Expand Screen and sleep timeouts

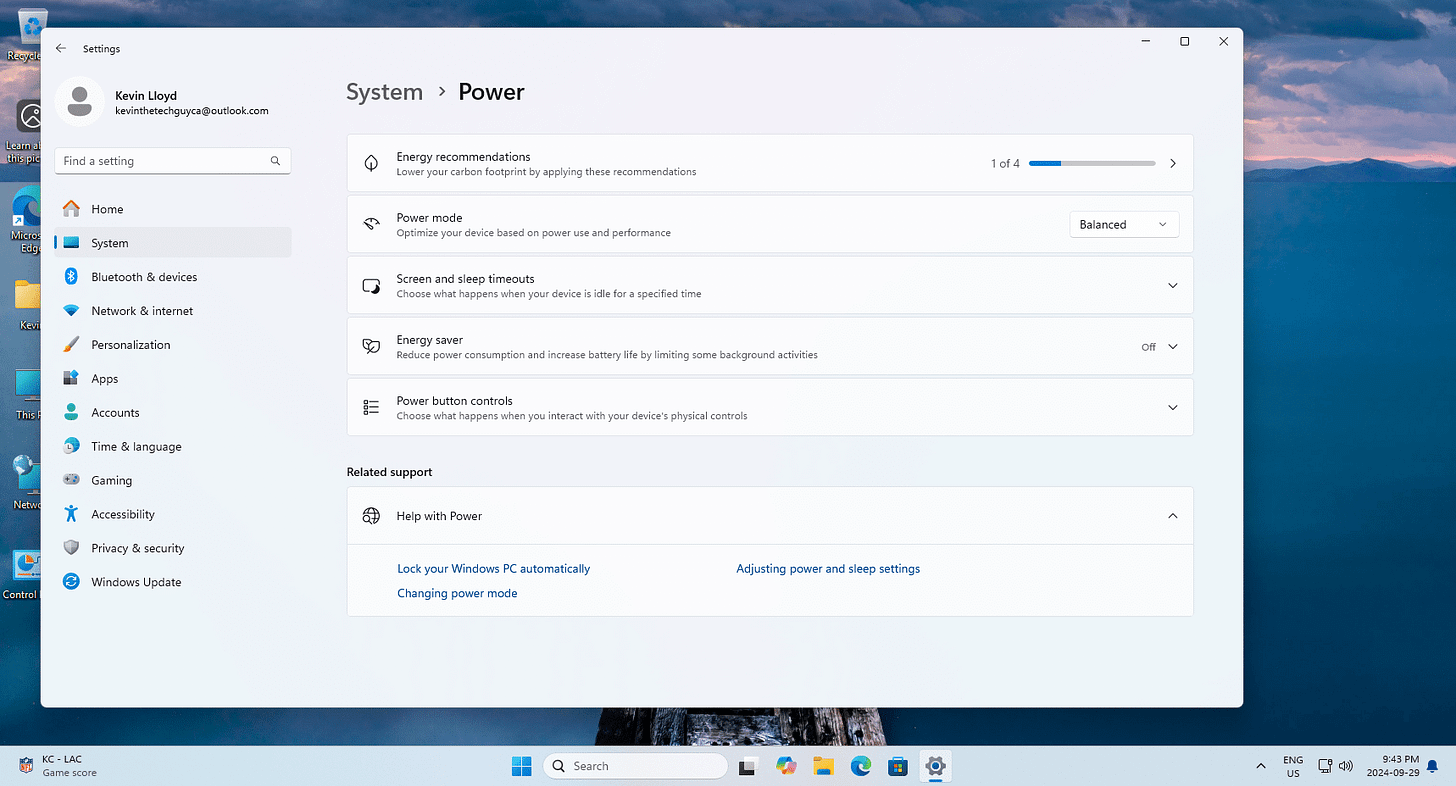(x=1171, y=285)
